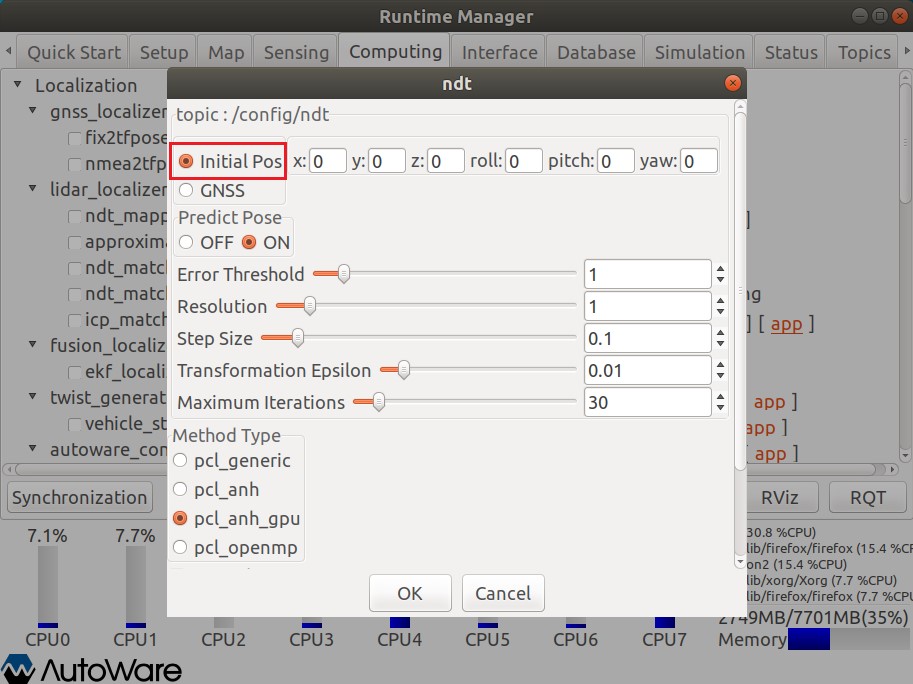Check the fix2tfpose checkbox
This screenshot has width=913, height=684.
click(73, 137)
